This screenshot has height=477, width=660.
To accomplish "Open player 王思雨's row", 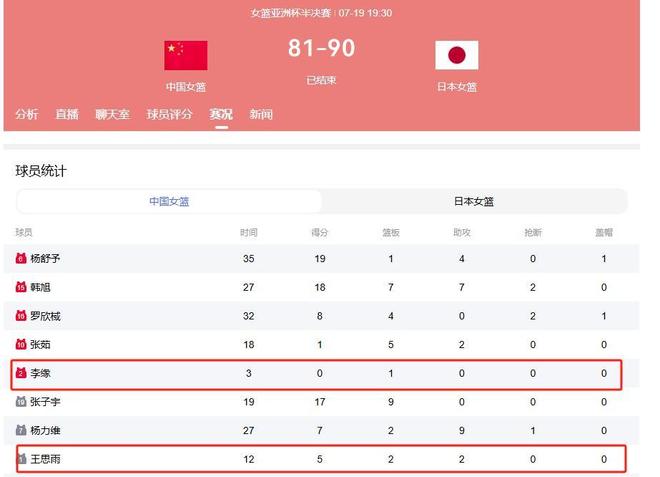I will pos(322,459).
